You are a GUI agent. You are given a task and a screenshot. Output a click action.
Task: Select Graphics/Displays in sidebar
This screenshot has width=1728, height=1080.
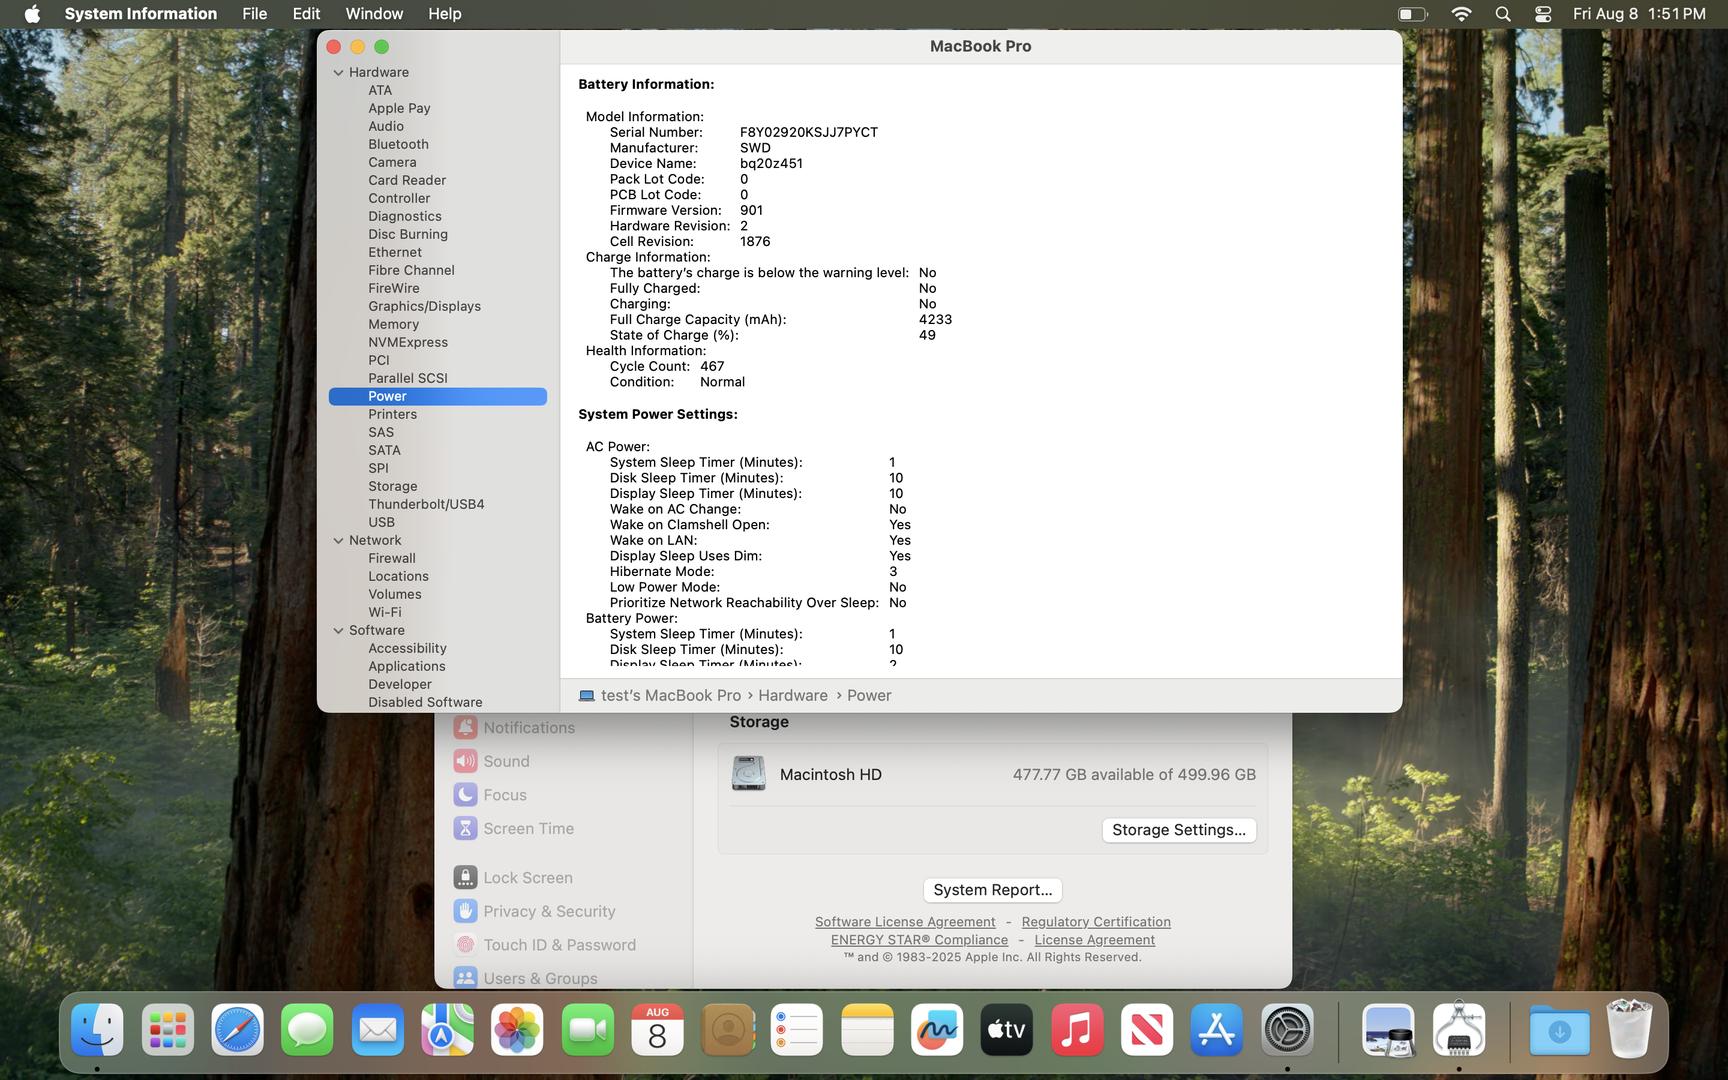pyautogui.click(x=424, y=306)
